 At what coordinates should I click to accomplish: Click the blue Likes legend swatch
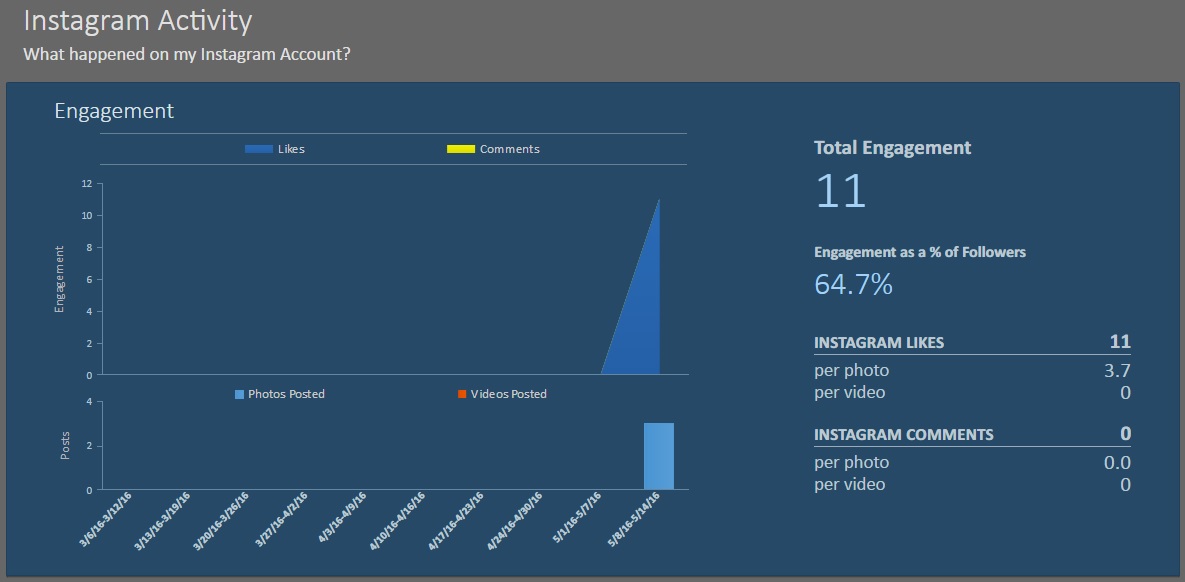tap(258, 149)
